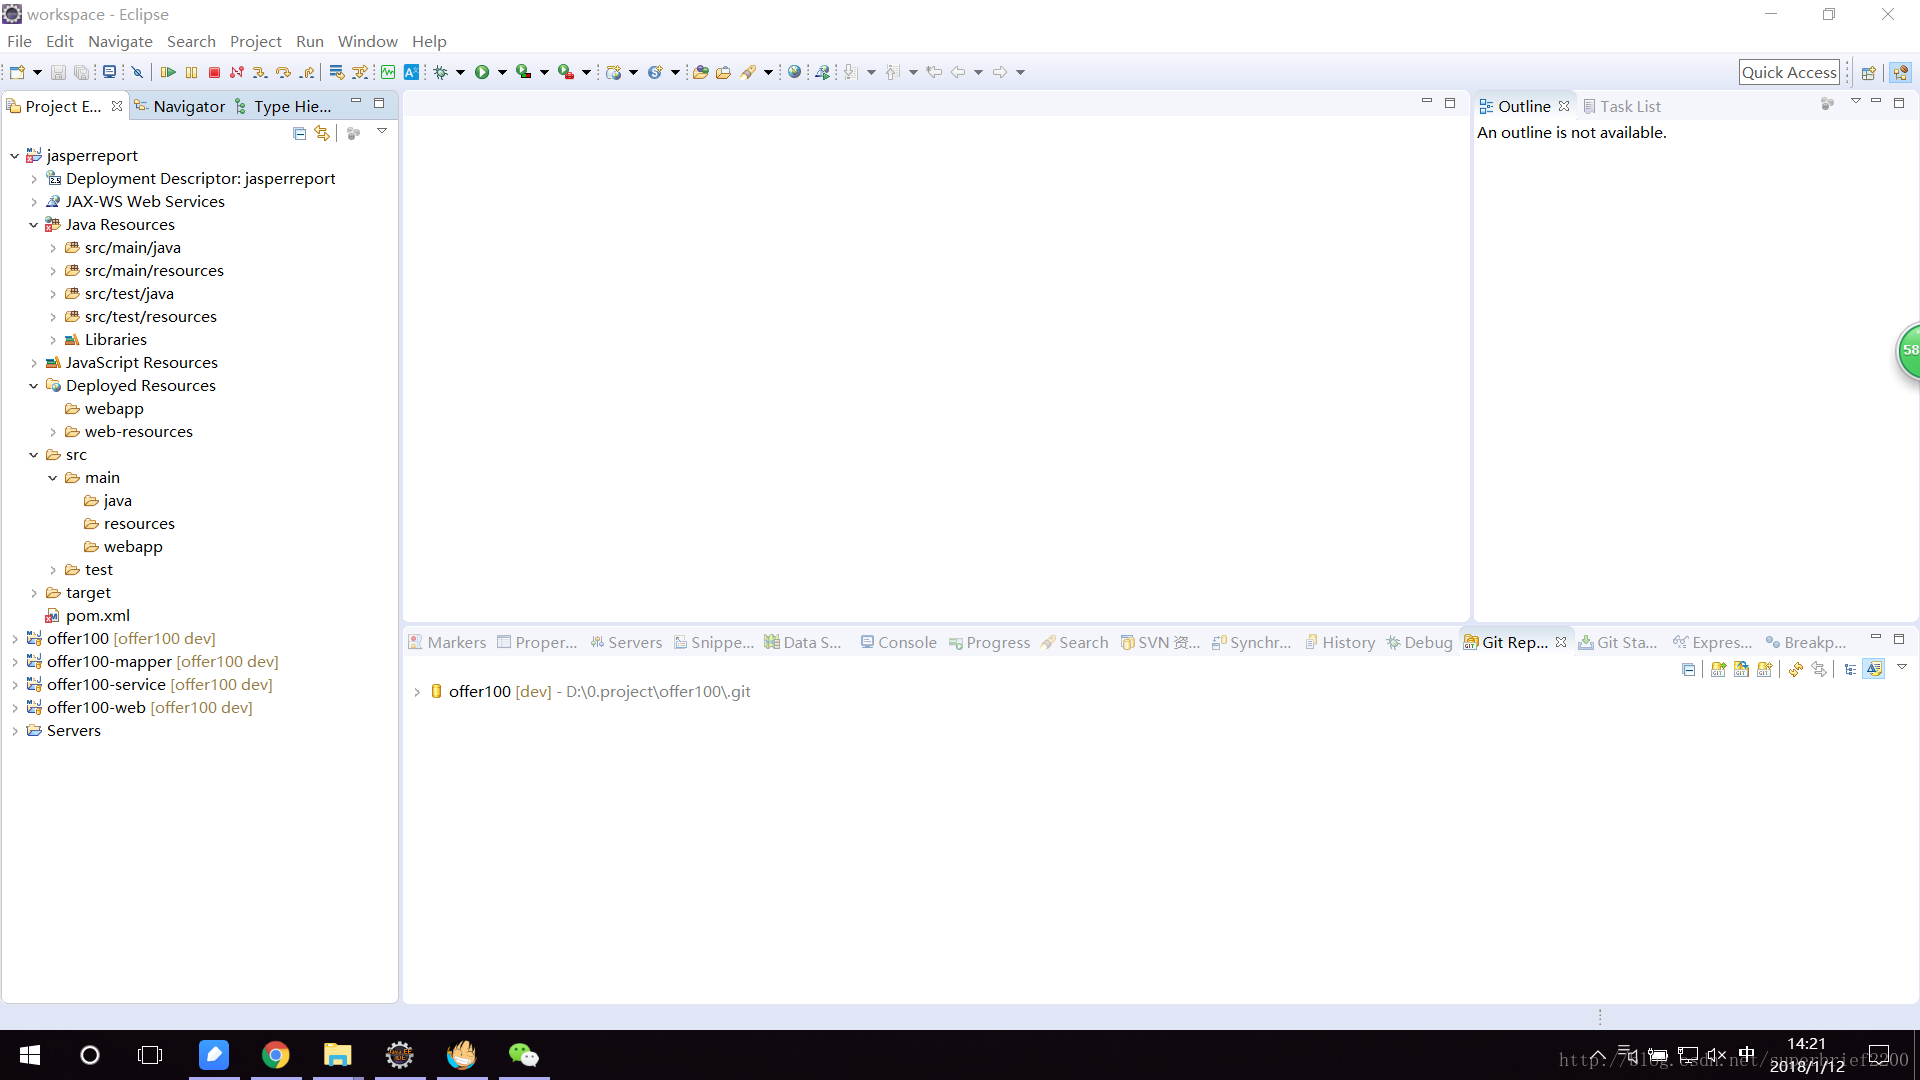Open Chrome from the taskbar
The image size is (1920, 1080).
[275, 1055]
